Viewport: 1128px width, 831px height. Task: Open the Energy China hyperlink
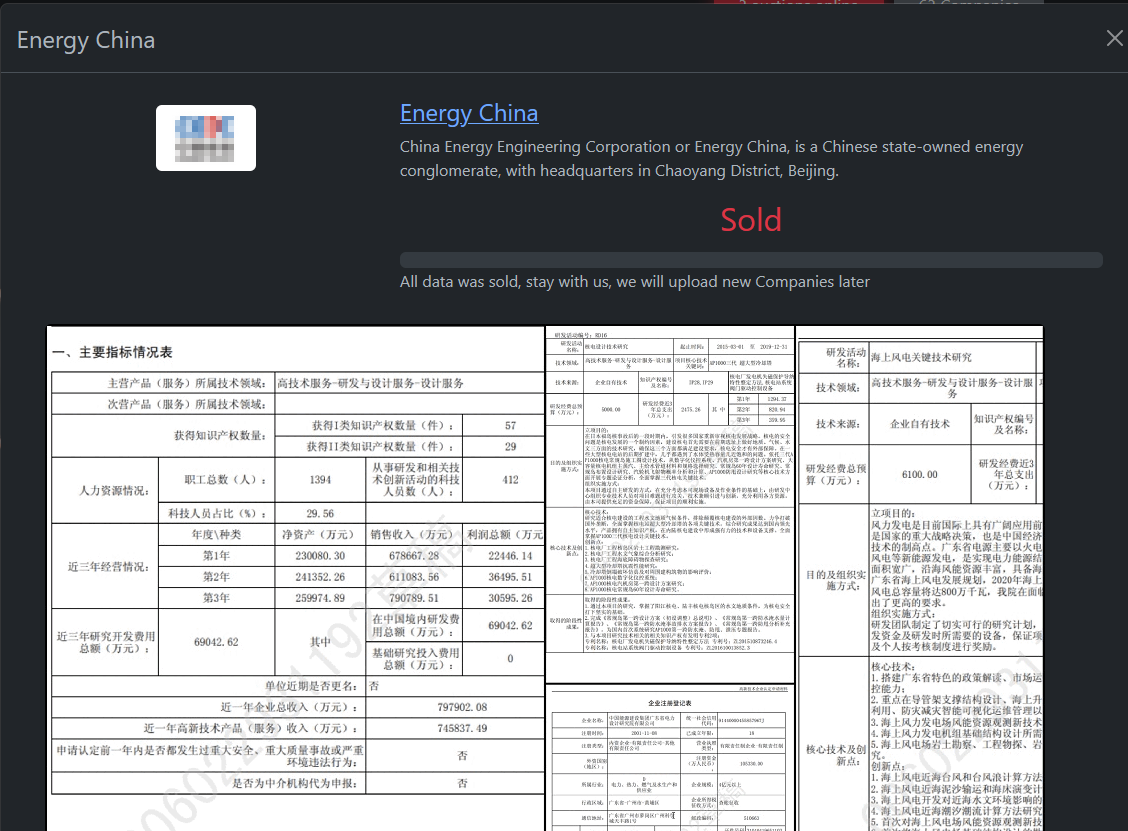click(469, 113)
